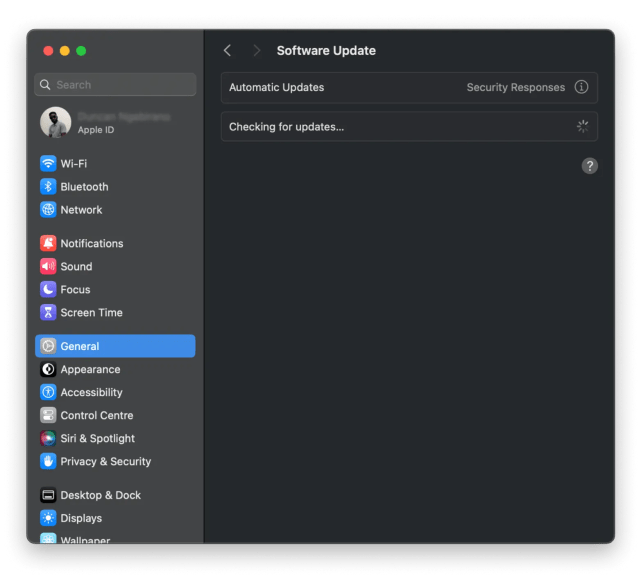Click the search magnifier icon

point(45,85)
